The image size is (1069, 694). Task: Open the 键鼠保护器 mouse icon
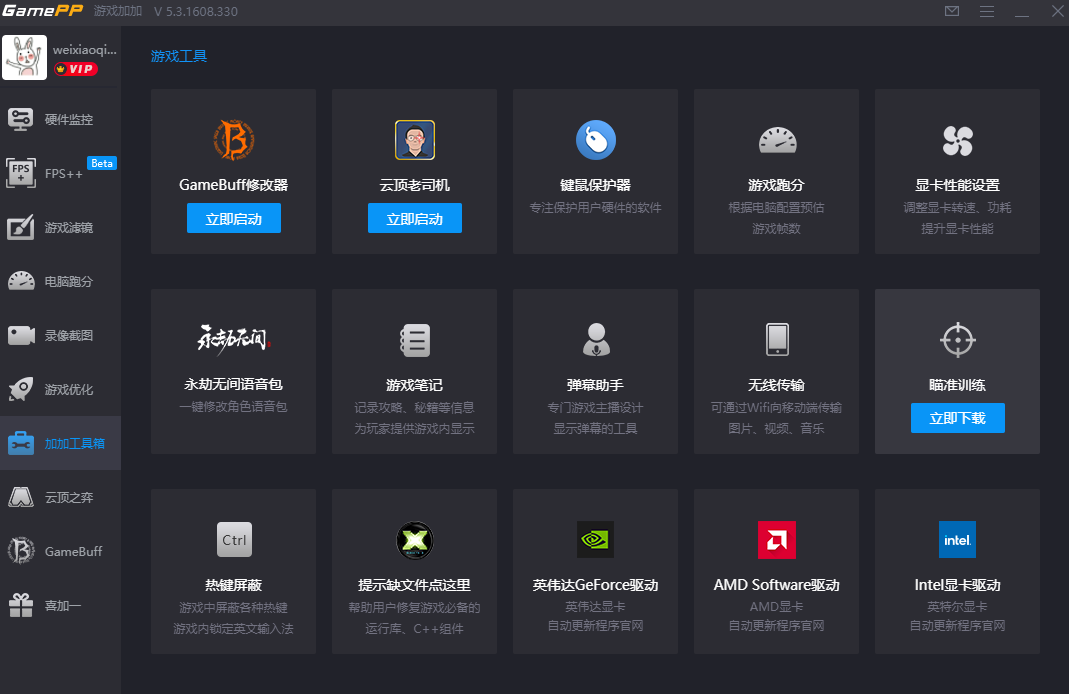595,140
